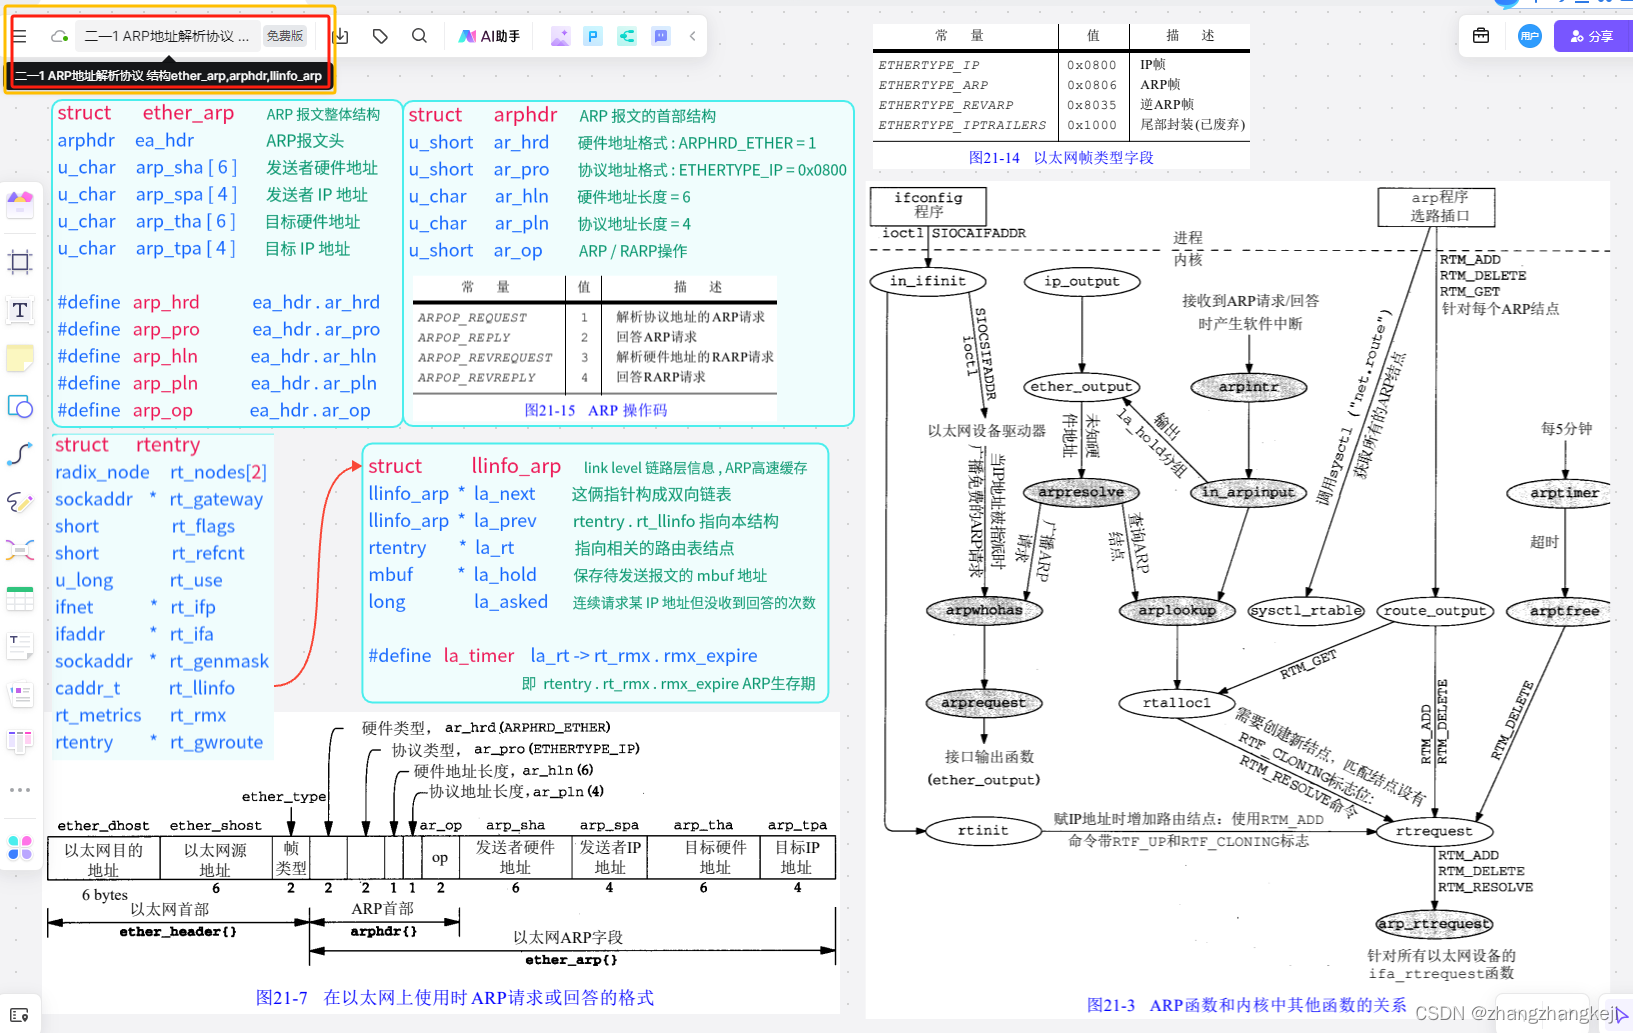Click the purple AI image generator icon
This screenshot has height=1033, width=1633.
click(x=560, y=36)
